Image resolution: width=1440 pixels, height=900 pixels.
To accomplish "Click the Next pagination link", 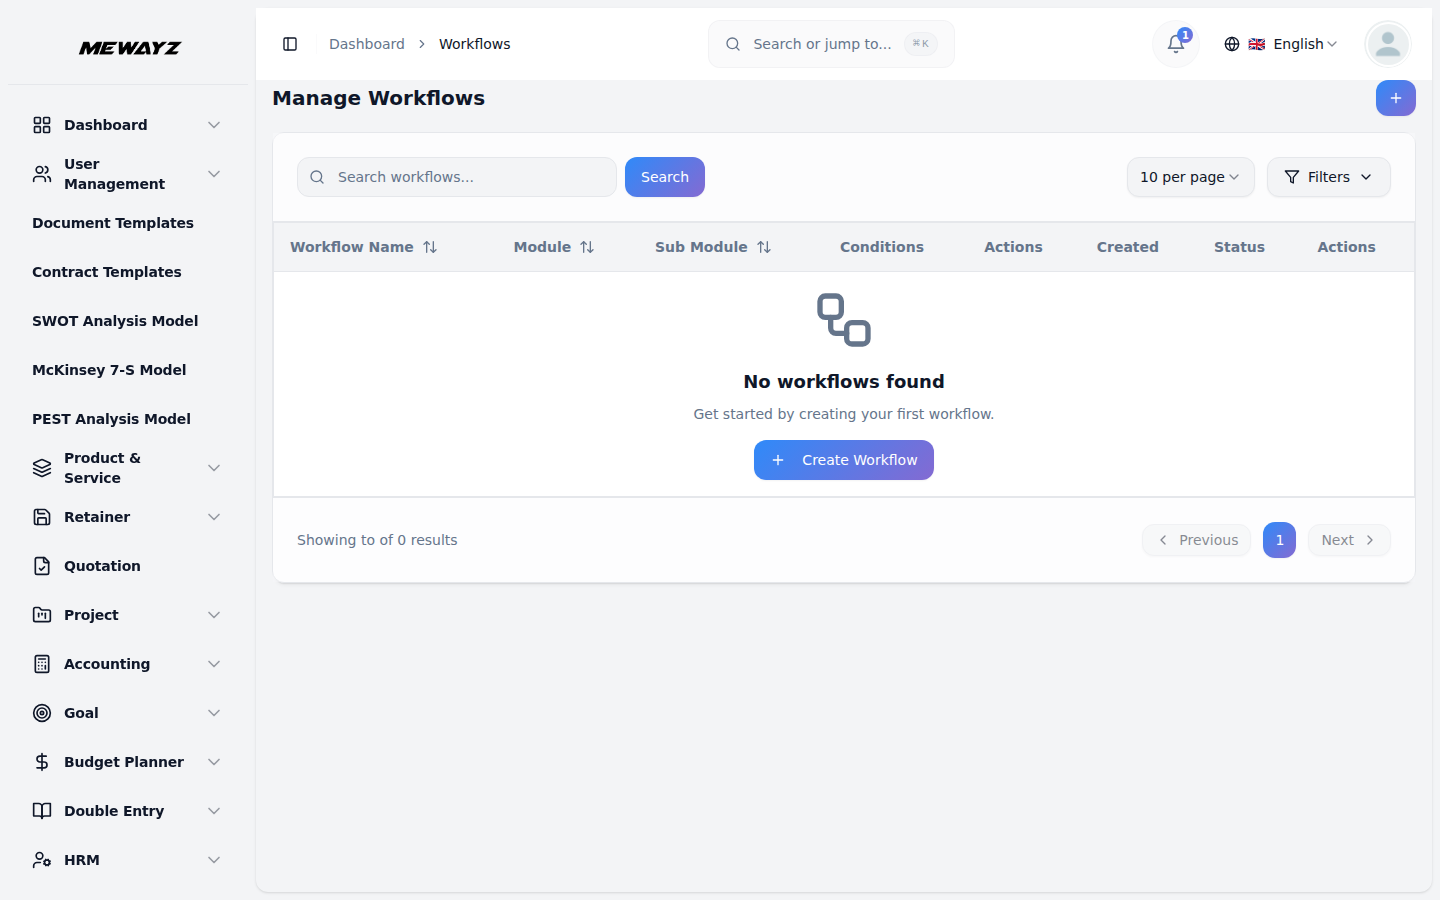I will (1348, 540).
